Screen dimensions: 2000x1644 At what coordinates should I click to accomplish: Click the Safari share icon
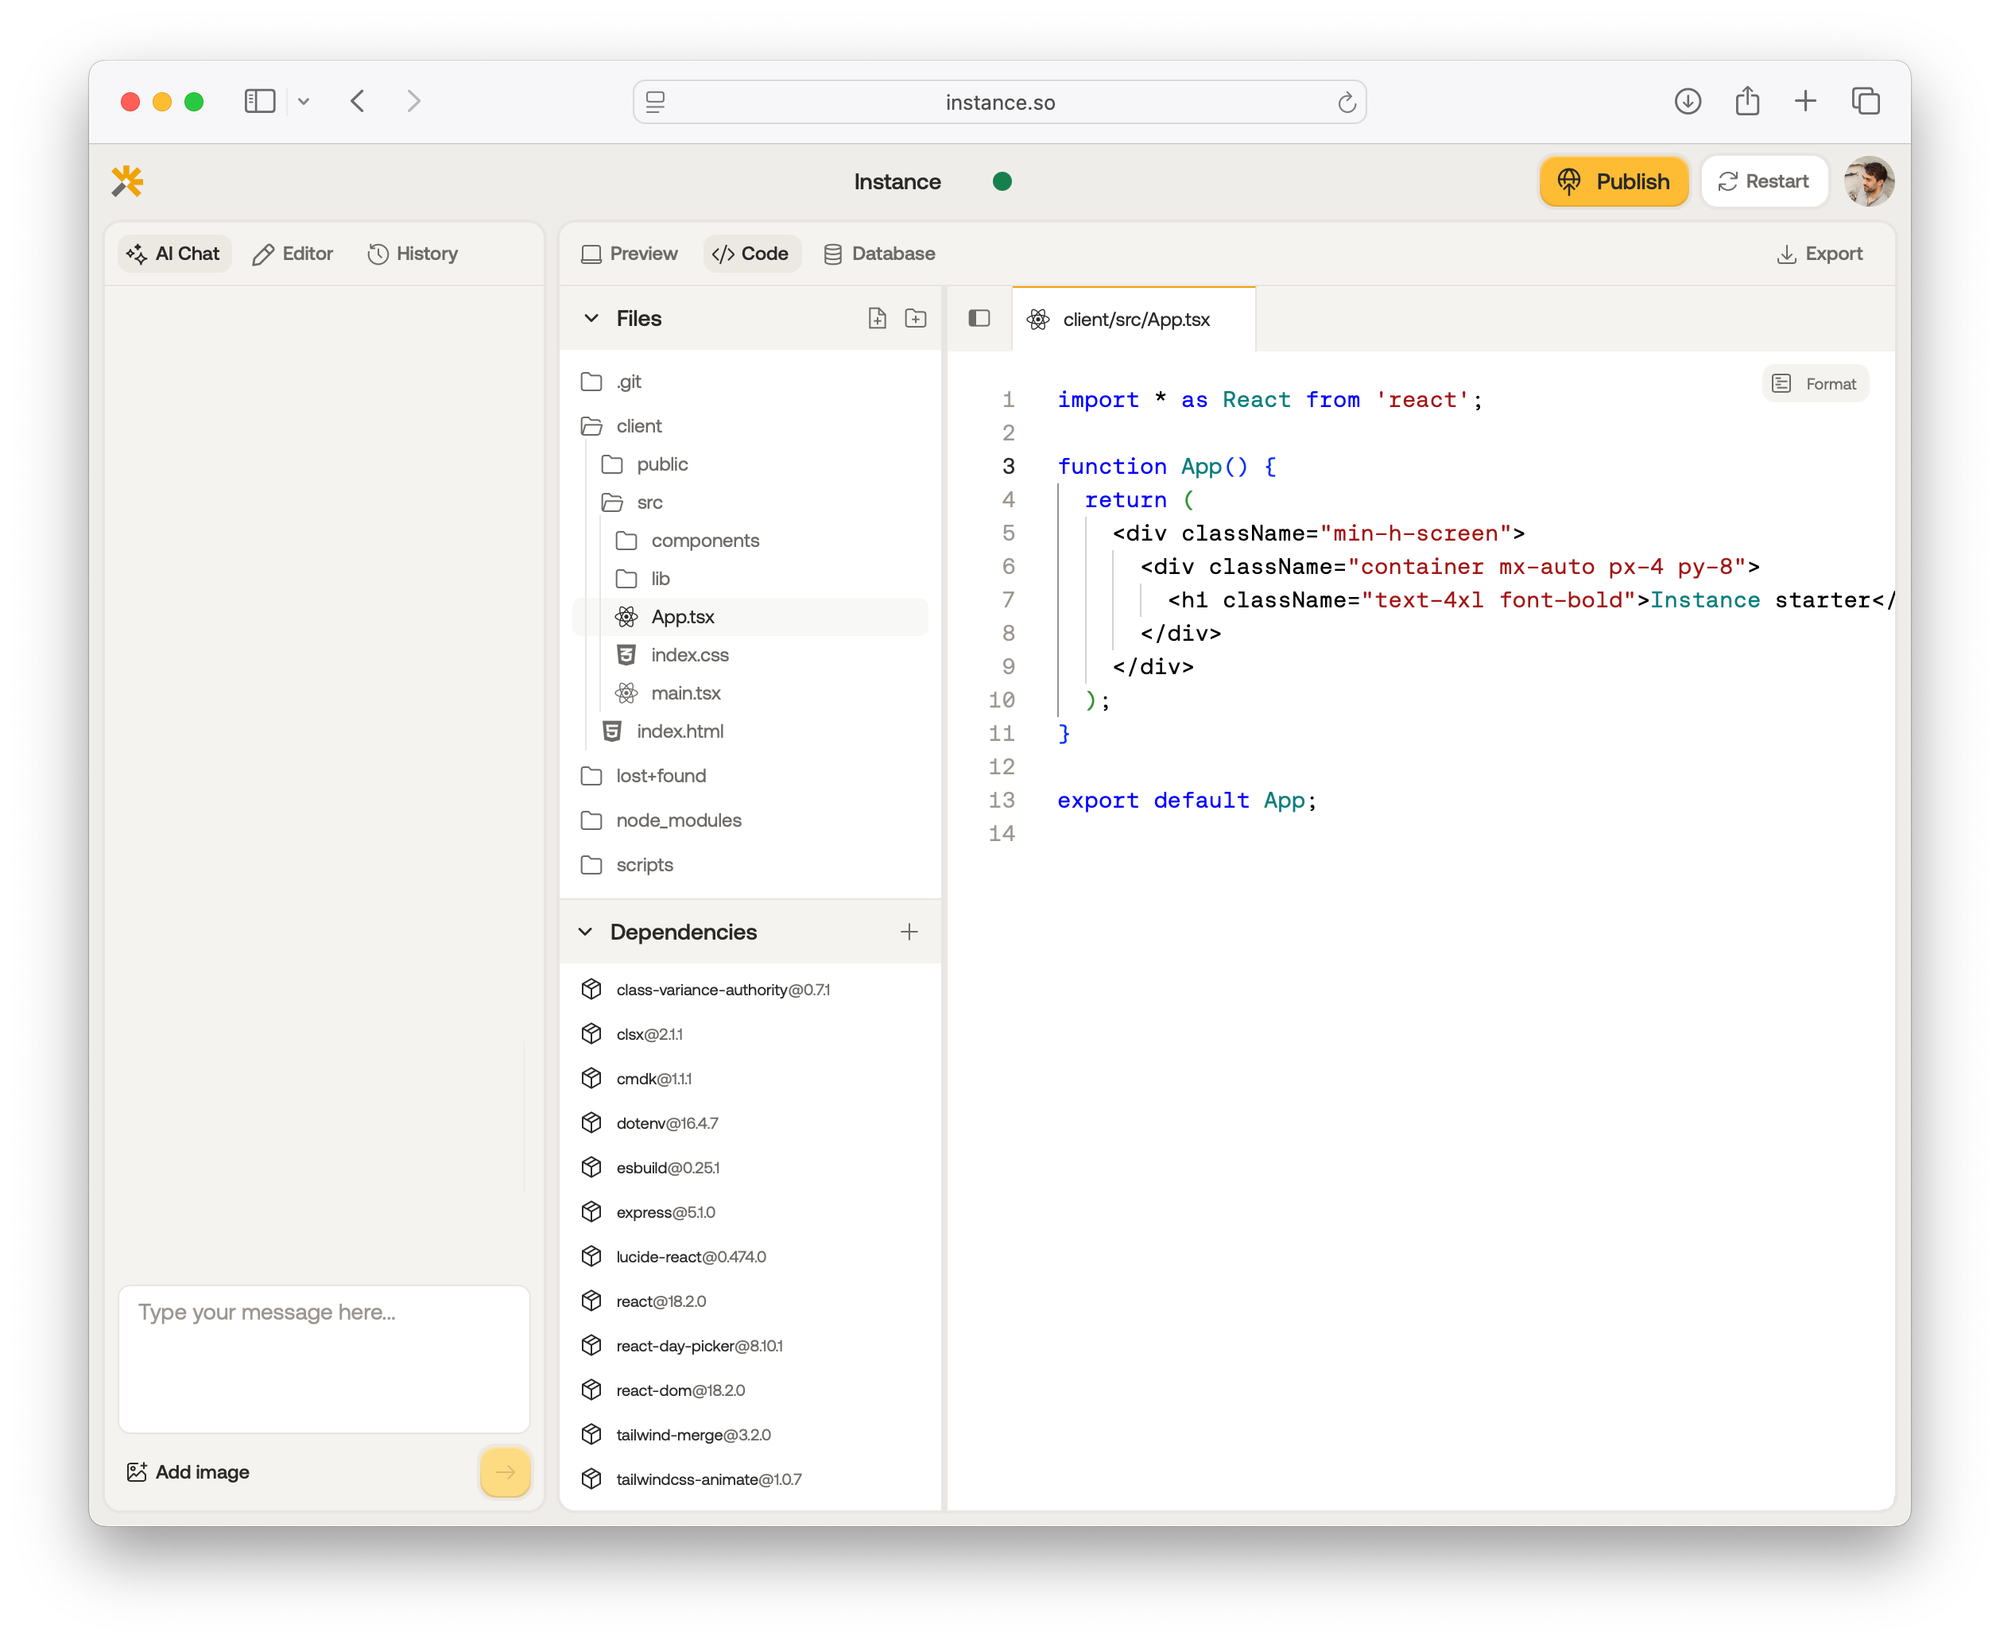(1746, 101)
